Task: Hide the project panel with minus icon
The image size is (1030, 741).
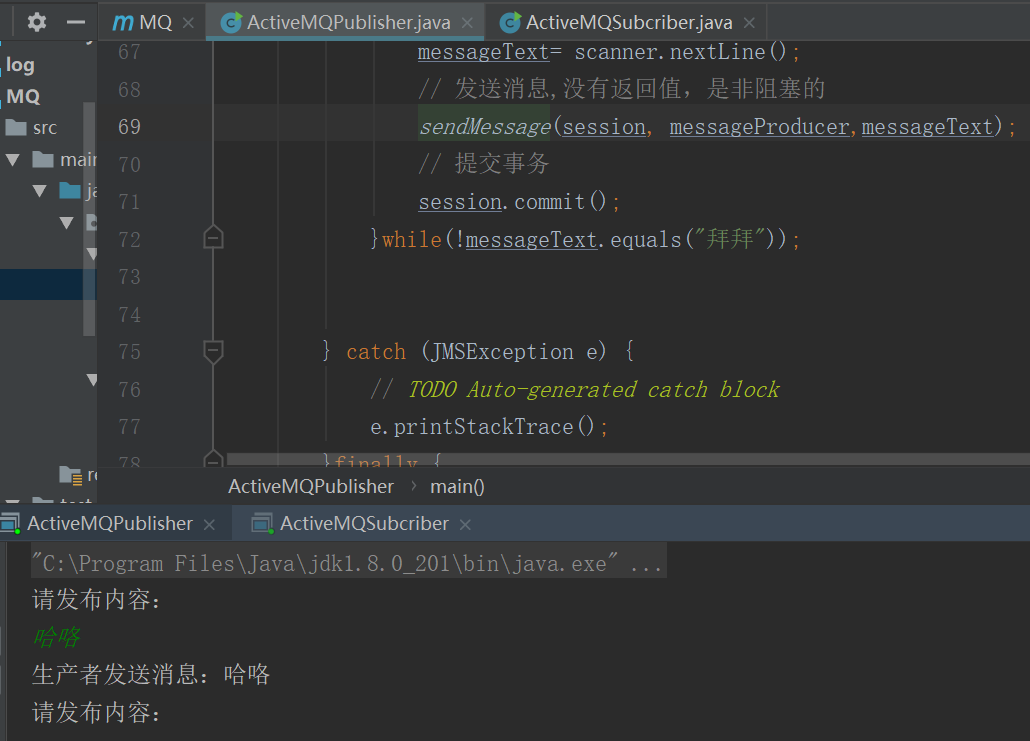Action: tap(76, 22)
